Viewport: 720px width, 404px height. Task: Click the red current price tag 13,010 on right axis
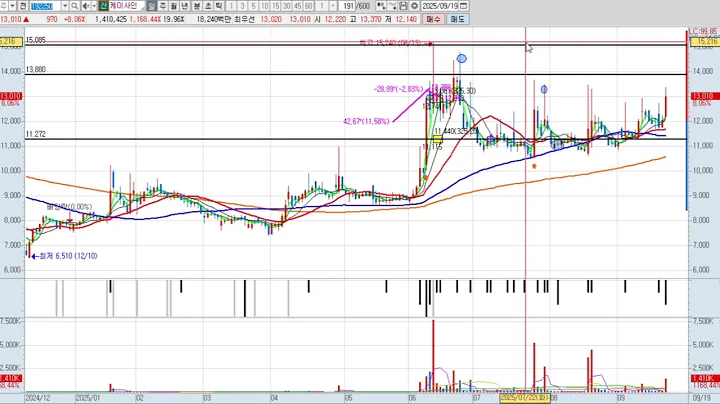703,96
